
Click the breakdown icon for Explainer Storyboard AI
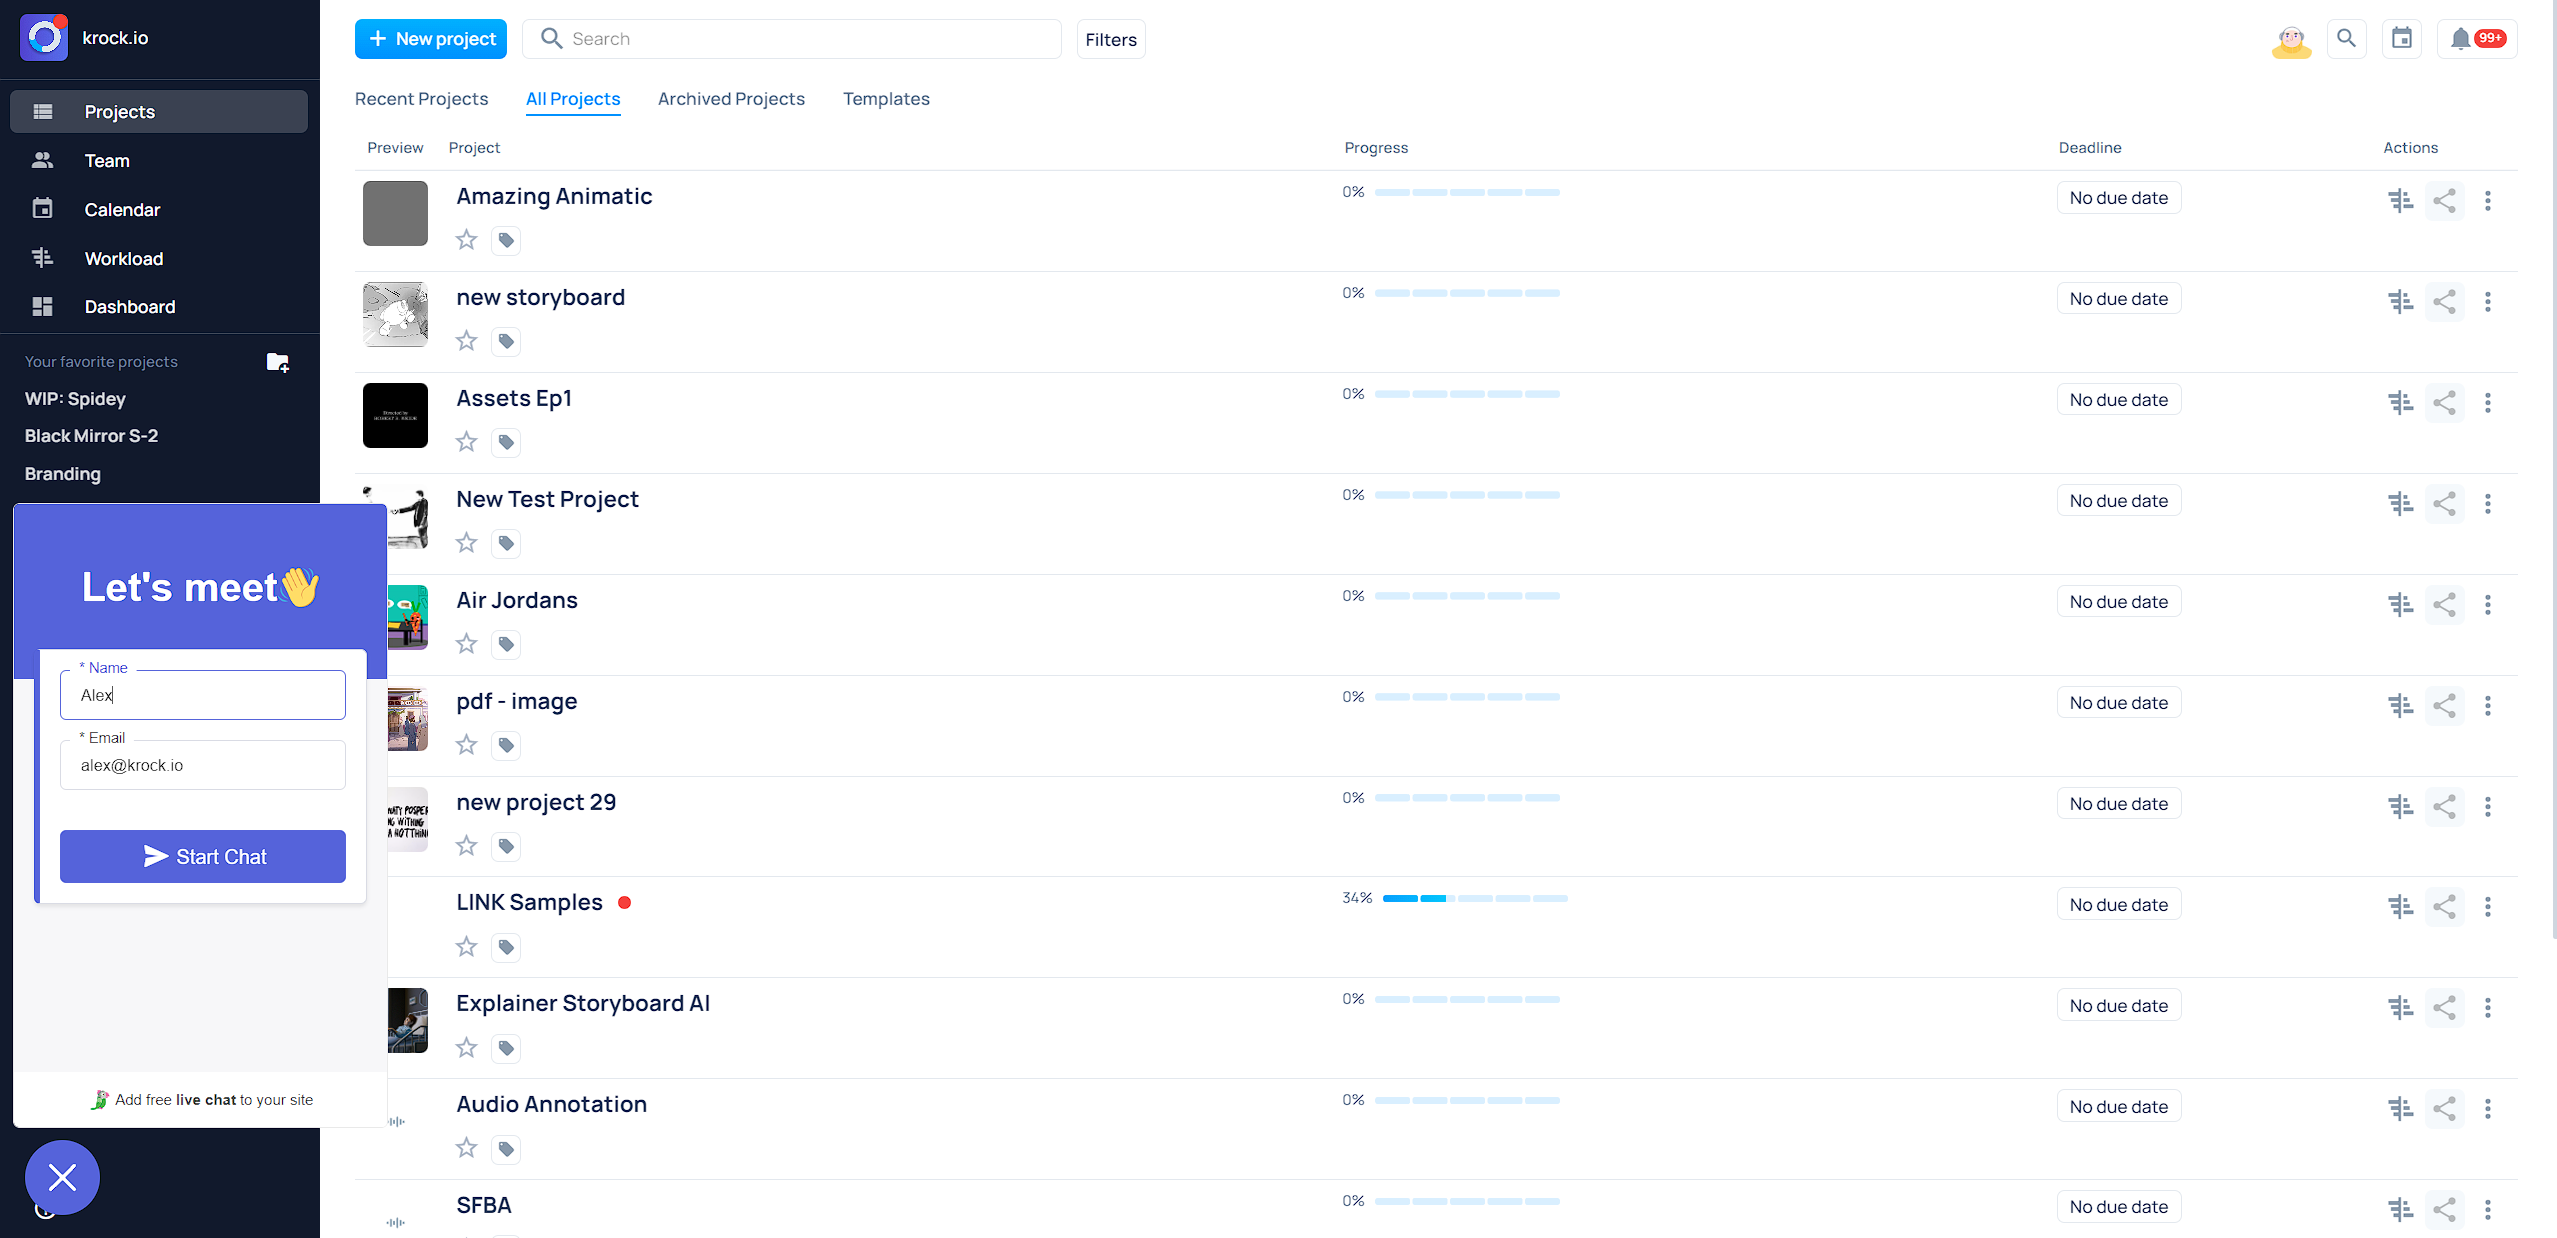click(x=2399, y=1005)
